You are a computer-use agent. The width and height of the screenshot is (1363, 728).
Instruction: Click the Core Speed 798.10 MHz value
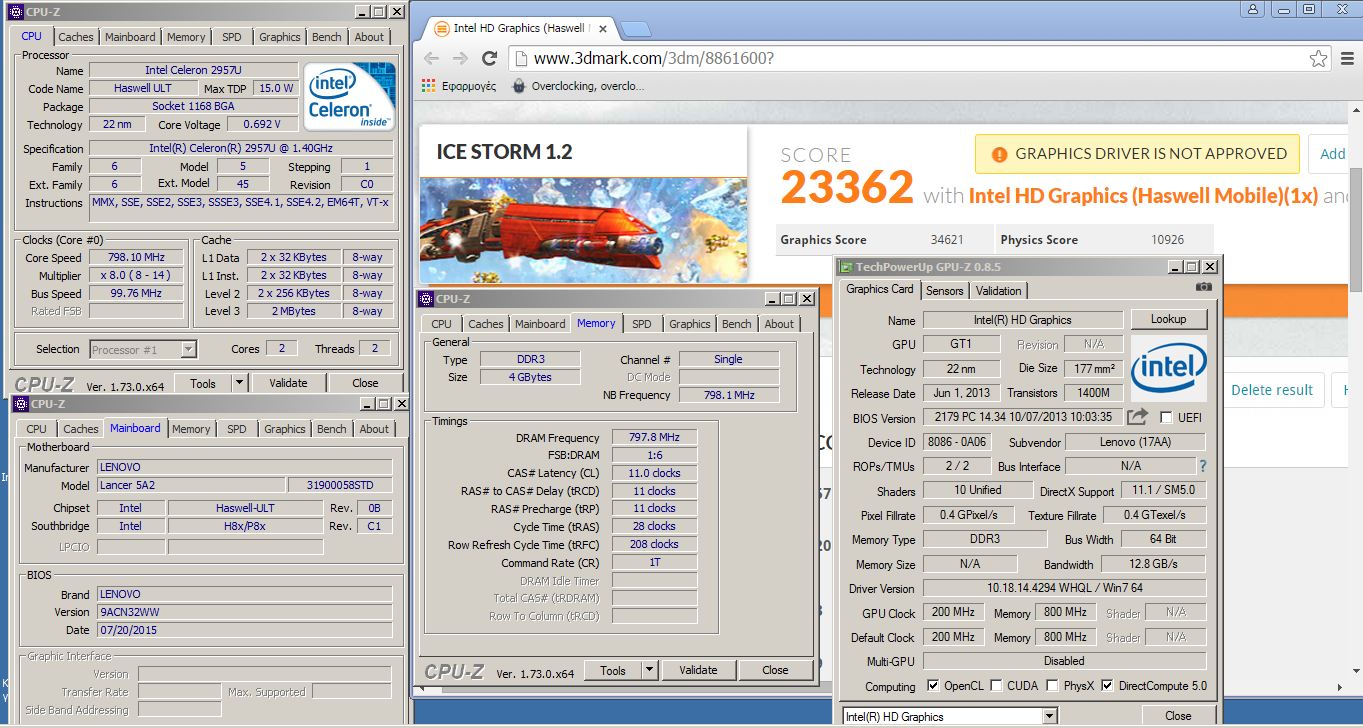coord(135,258)
